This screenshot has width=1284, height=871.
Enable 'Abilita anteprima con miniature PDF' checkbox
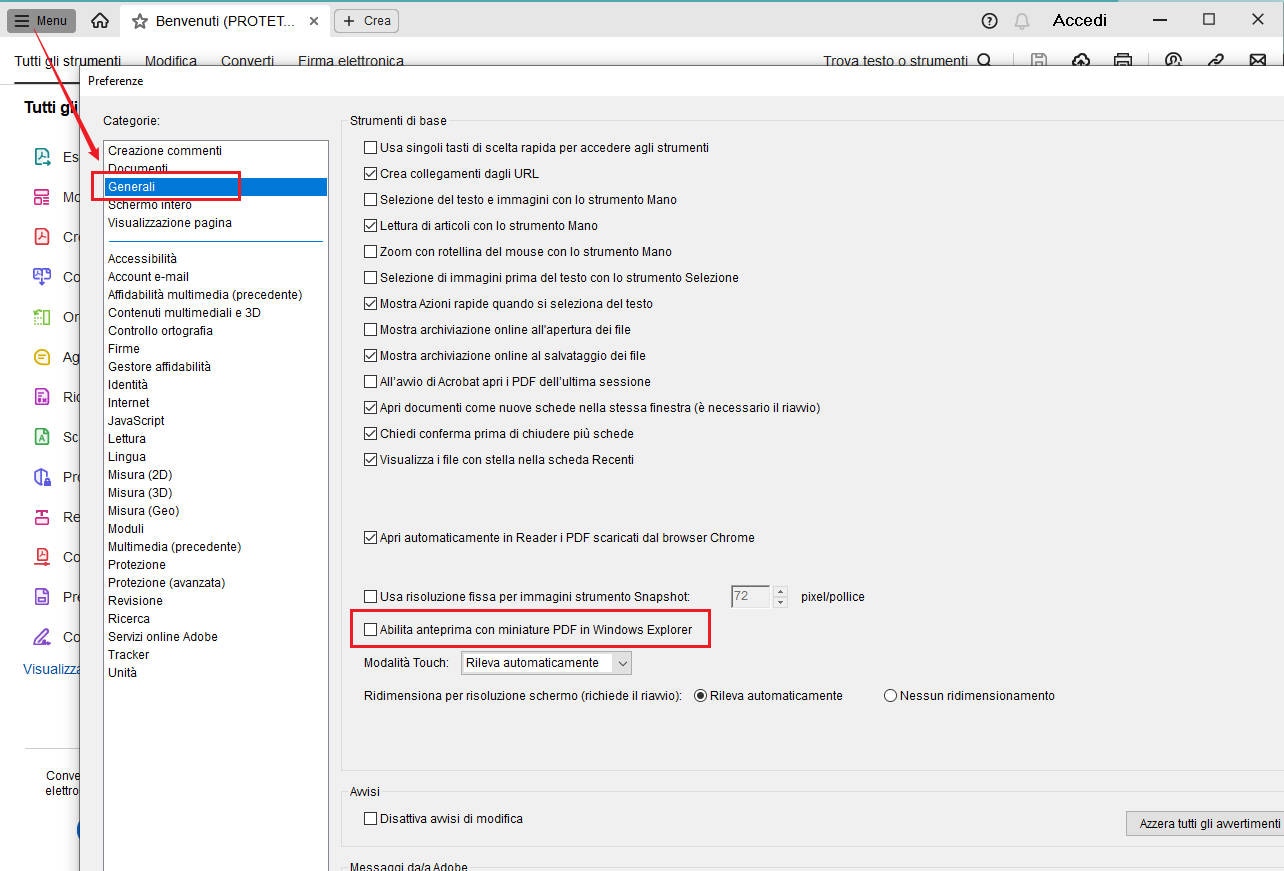371,630
